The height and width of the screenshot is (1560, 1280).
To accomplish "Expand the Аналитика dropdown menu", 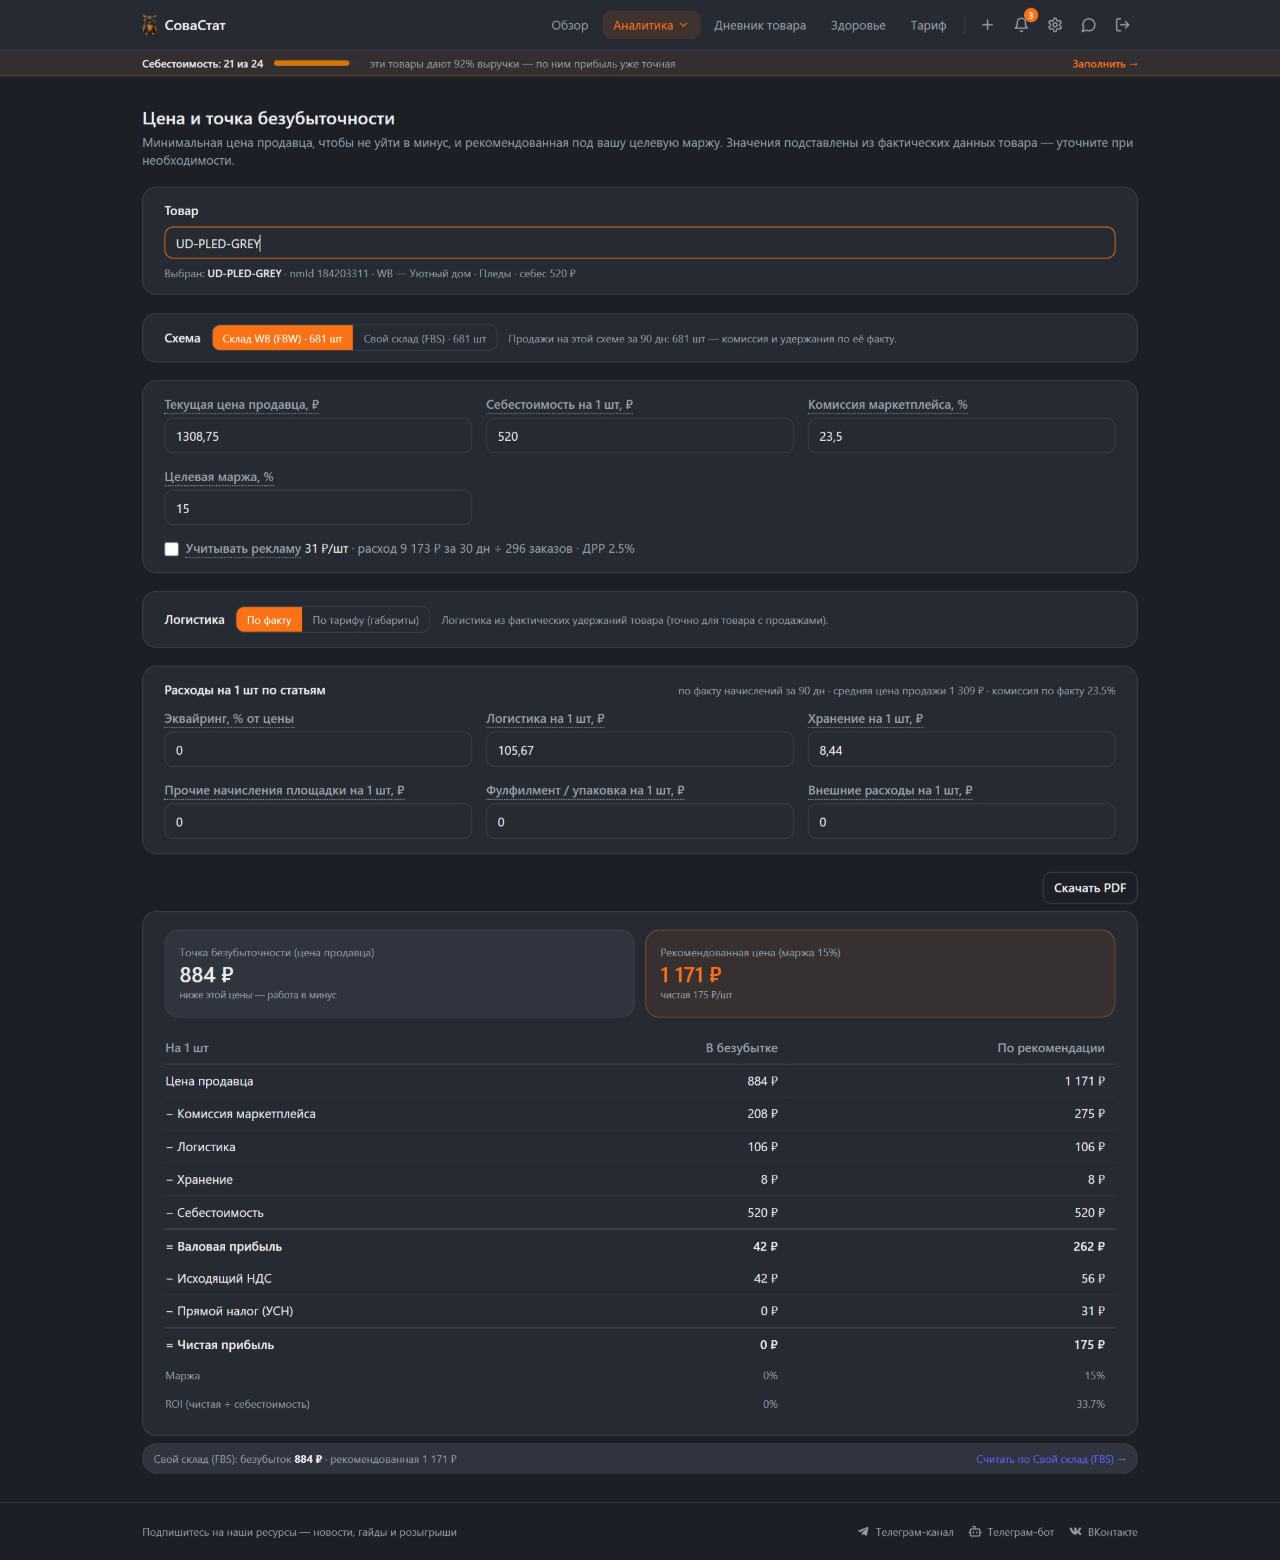I will (x=650, y=25).
